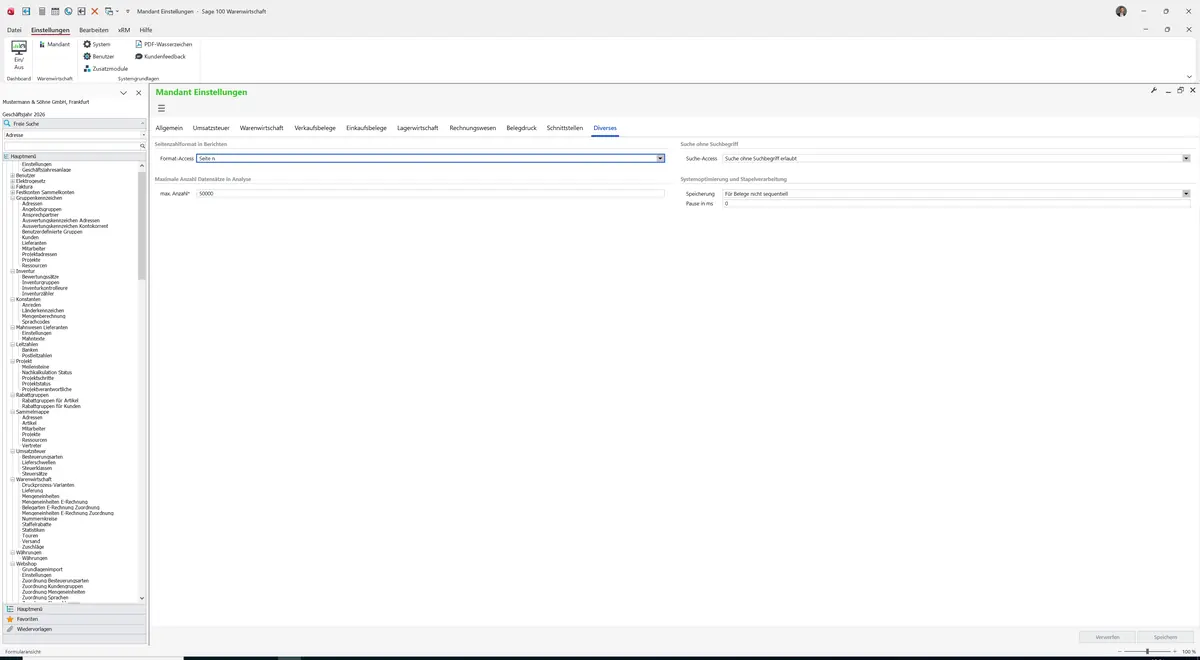The width and height of the screenshot is (1200, 660).
Task: Click the magnifier icon in navigation search field
Action: click(x=142, y=146)
